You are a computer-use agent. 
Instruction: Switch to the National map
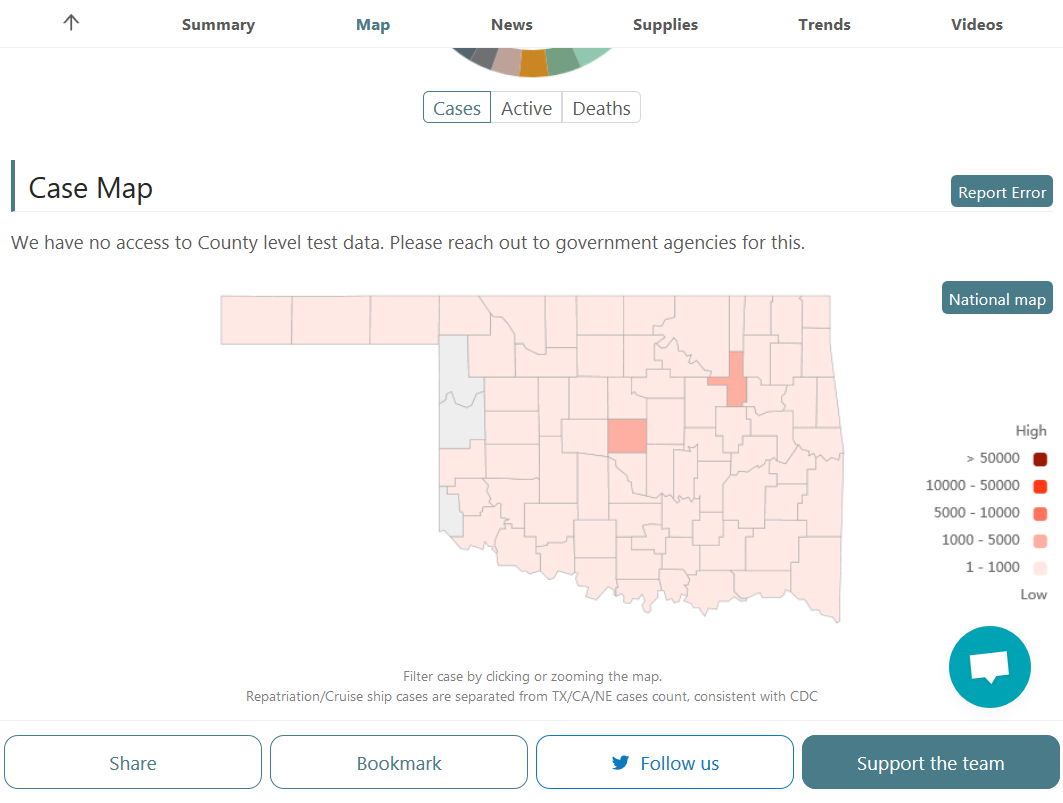coord(997,298)
